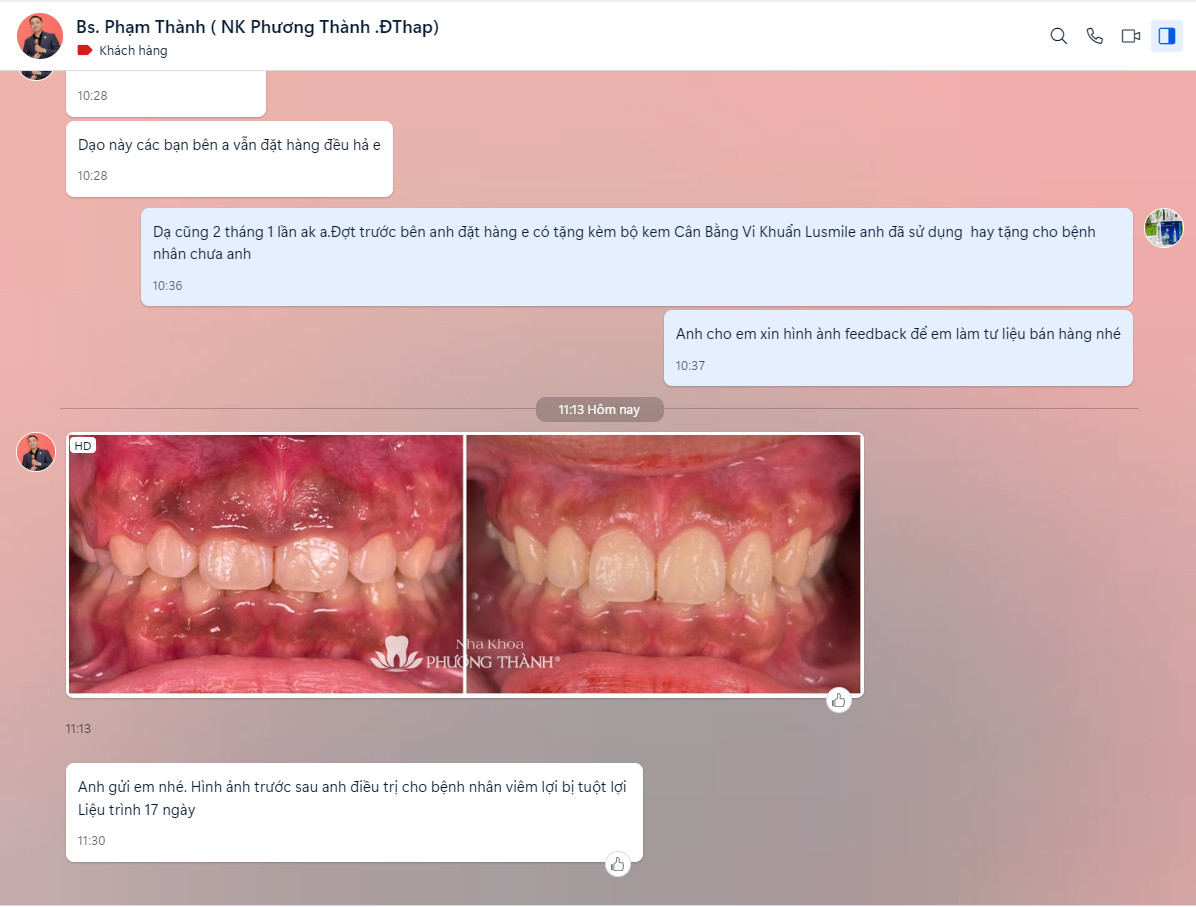Like the before-after teeth photo
The width and height of the screenshot is (1196, 907).
coord(839,700)
